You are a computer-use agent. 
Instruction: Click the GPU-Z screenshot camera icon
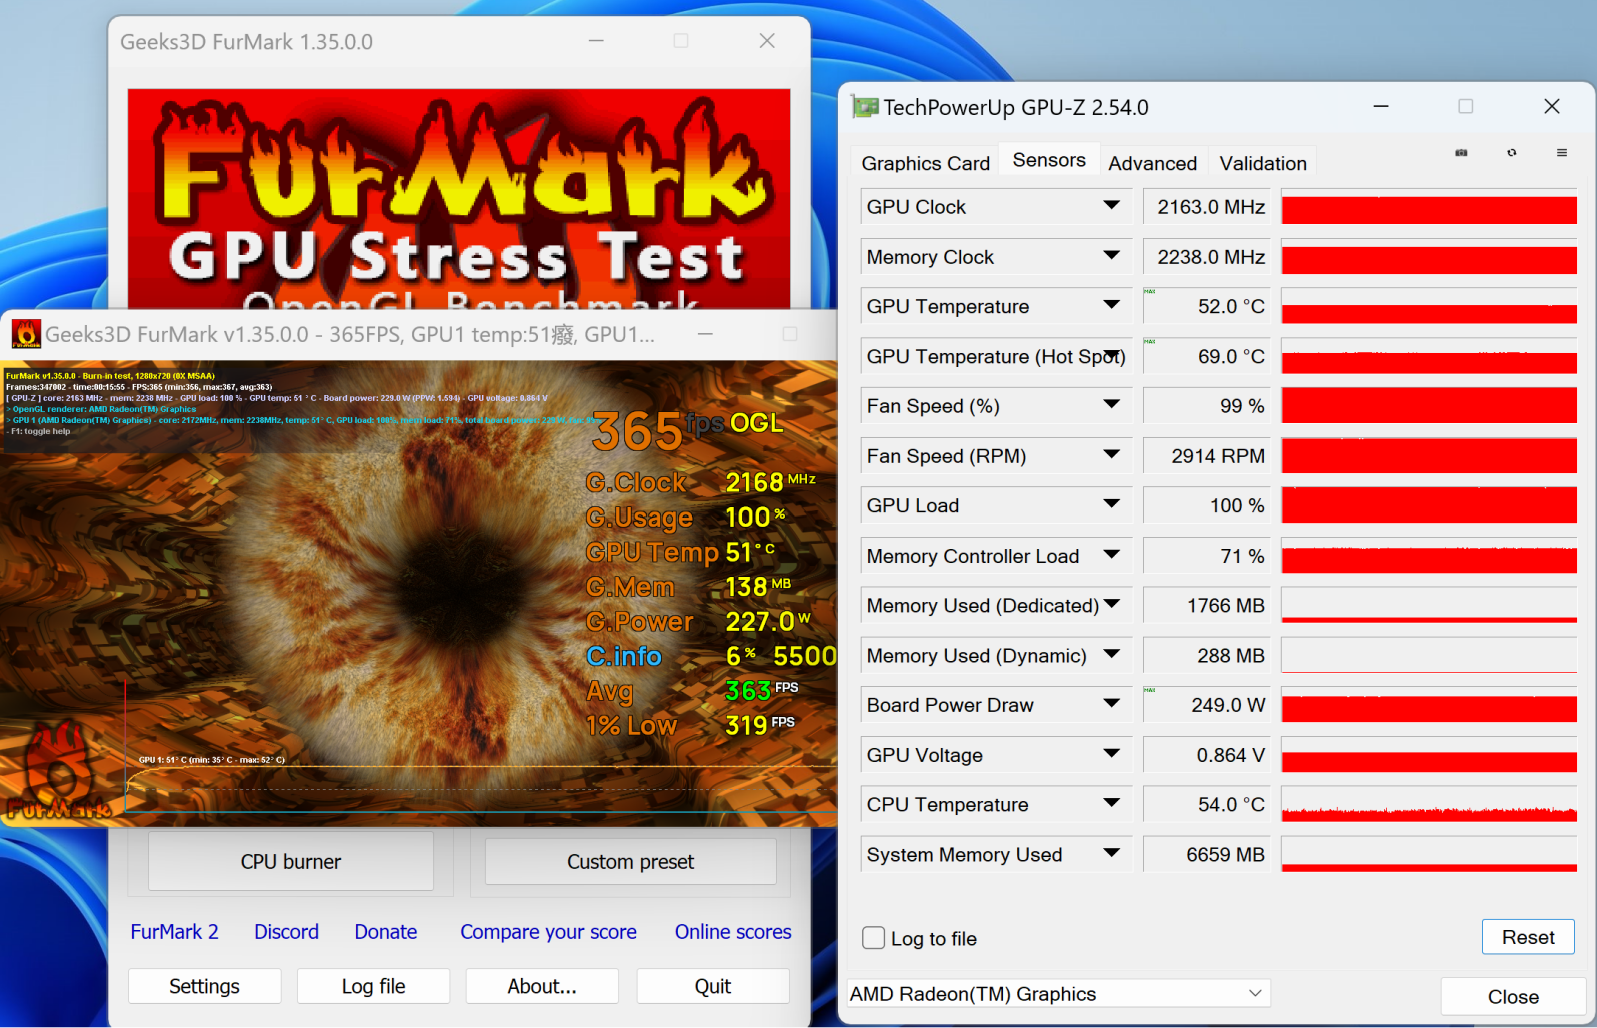pos(1461,153)
